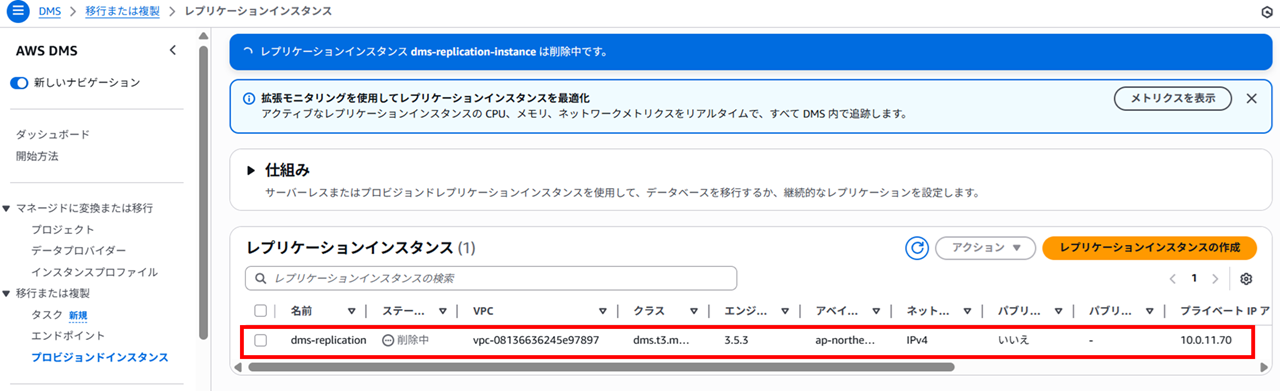The width and height of the screenshot is (1280, 391).
Task: Check the dms-replication row checkbox
Action: pos(261,340)
